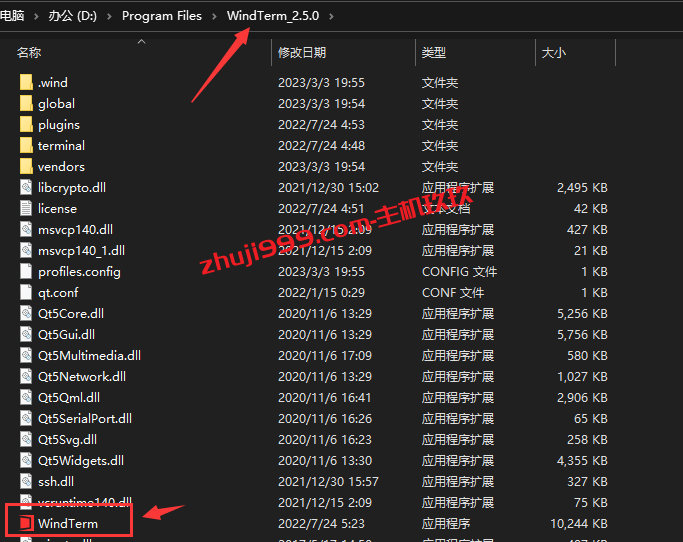Select the ssh.dll file name
This screenshot has height=542, width=683.
coord(56,481)
